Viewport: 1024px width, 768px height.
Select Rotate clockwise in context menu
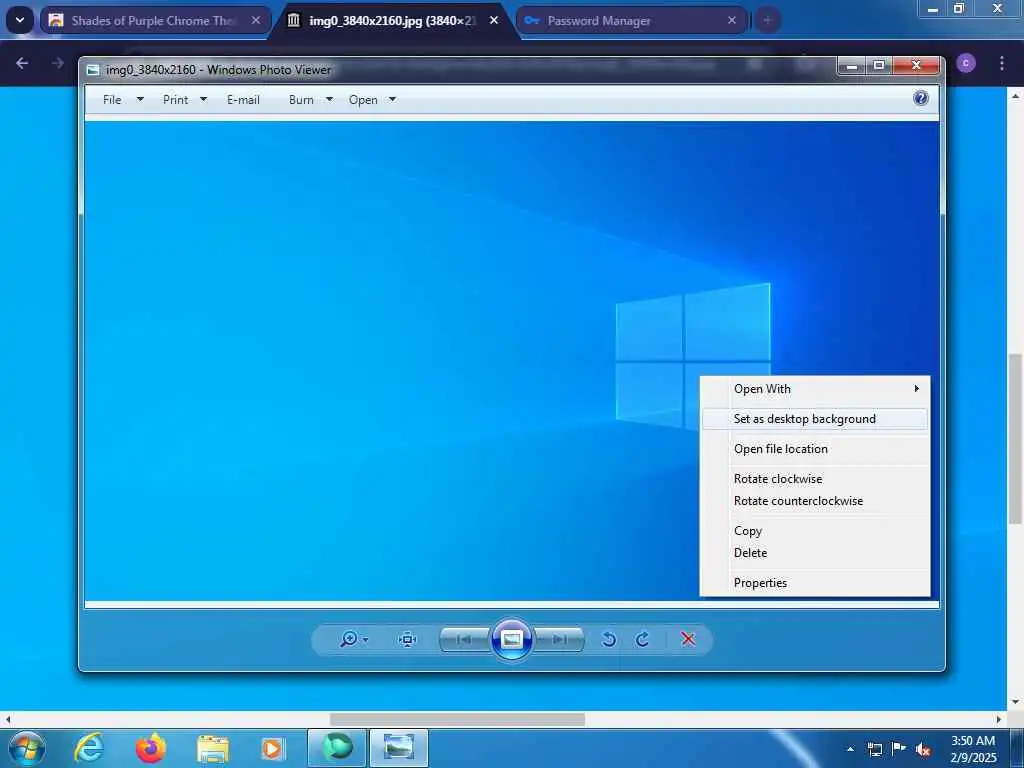pyautogui.click(x=815, y=479)
